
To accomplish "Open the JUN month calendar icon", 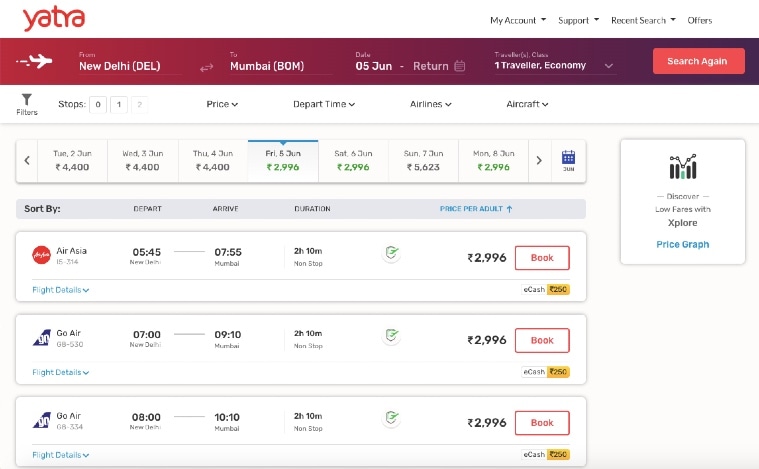I will tap(568, 161).
